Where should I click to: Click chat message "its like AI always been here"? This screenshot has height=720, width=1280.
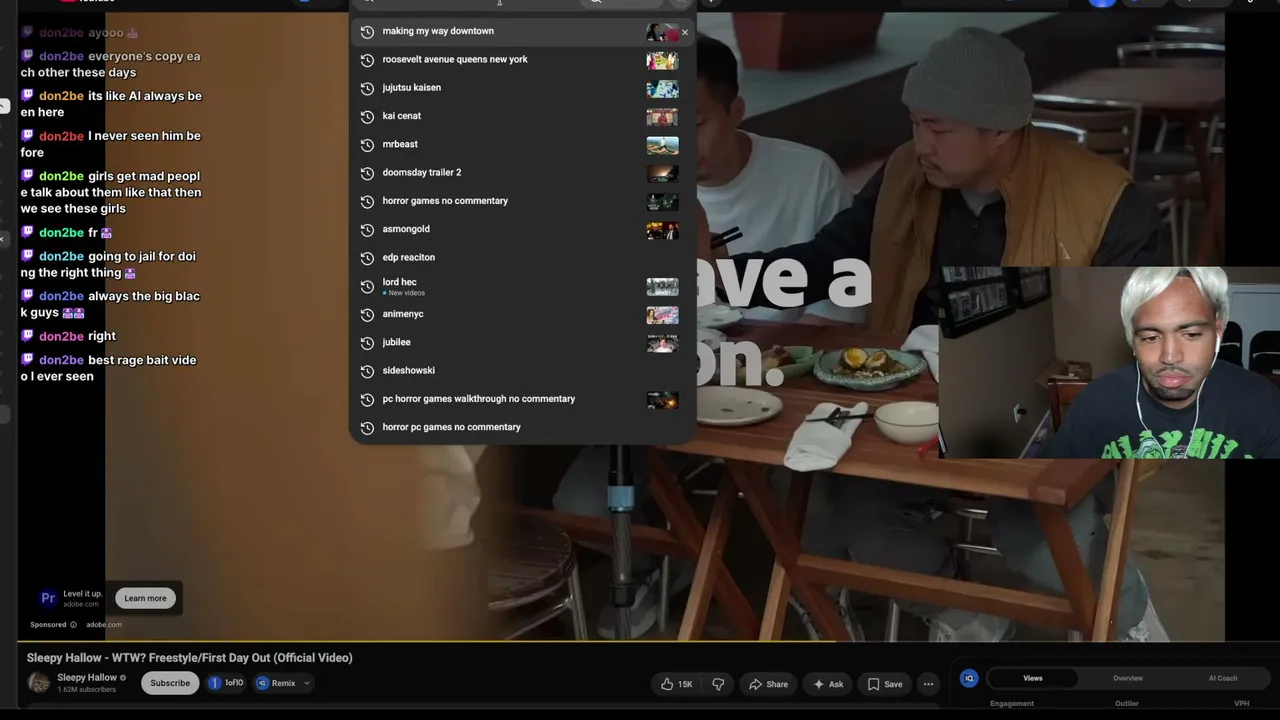pos(111,104)
